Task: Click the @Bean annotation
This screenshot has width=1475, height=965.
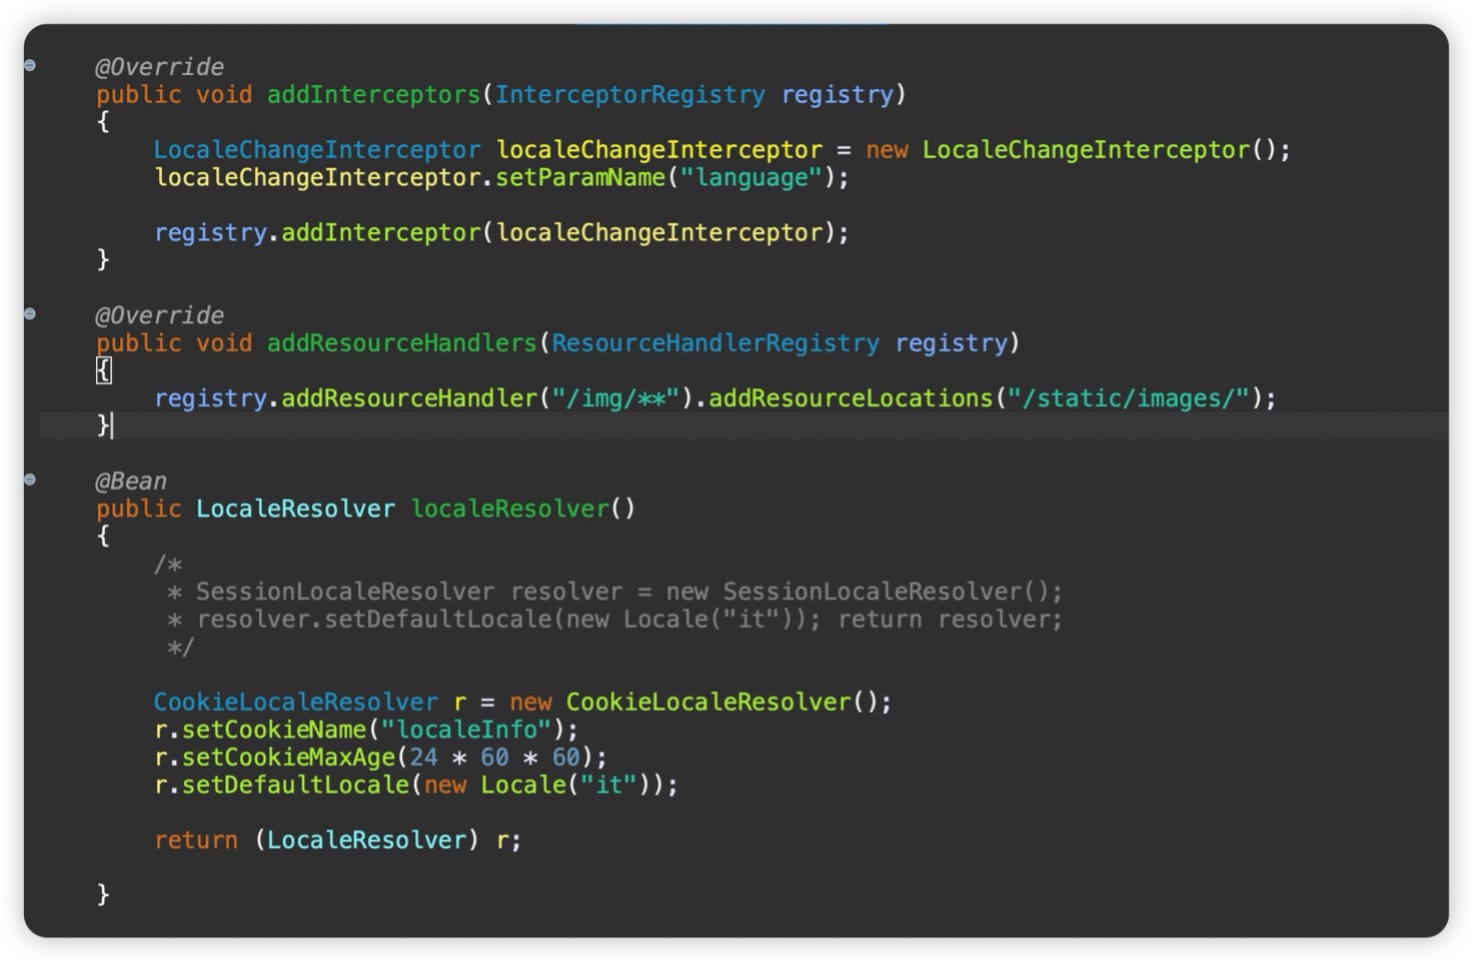Action: pos(131,481)
